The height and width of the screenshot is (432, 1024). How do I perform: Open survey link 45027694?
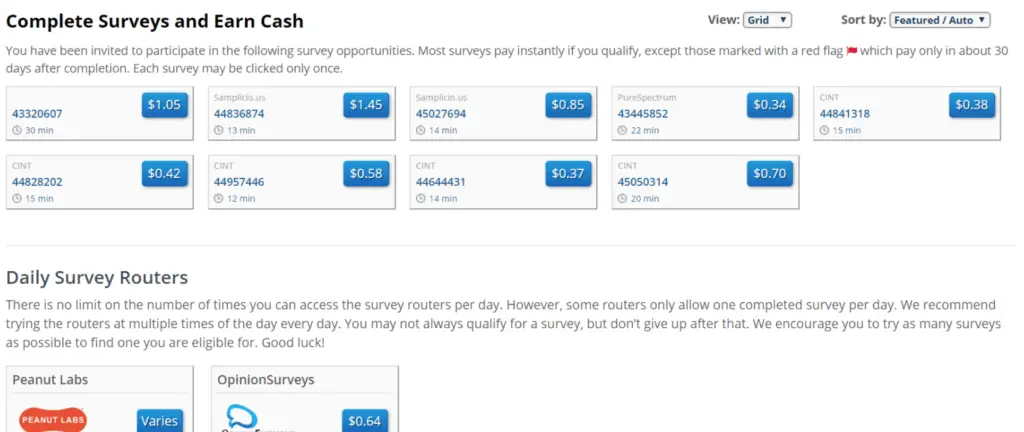[x=441, y=114]
